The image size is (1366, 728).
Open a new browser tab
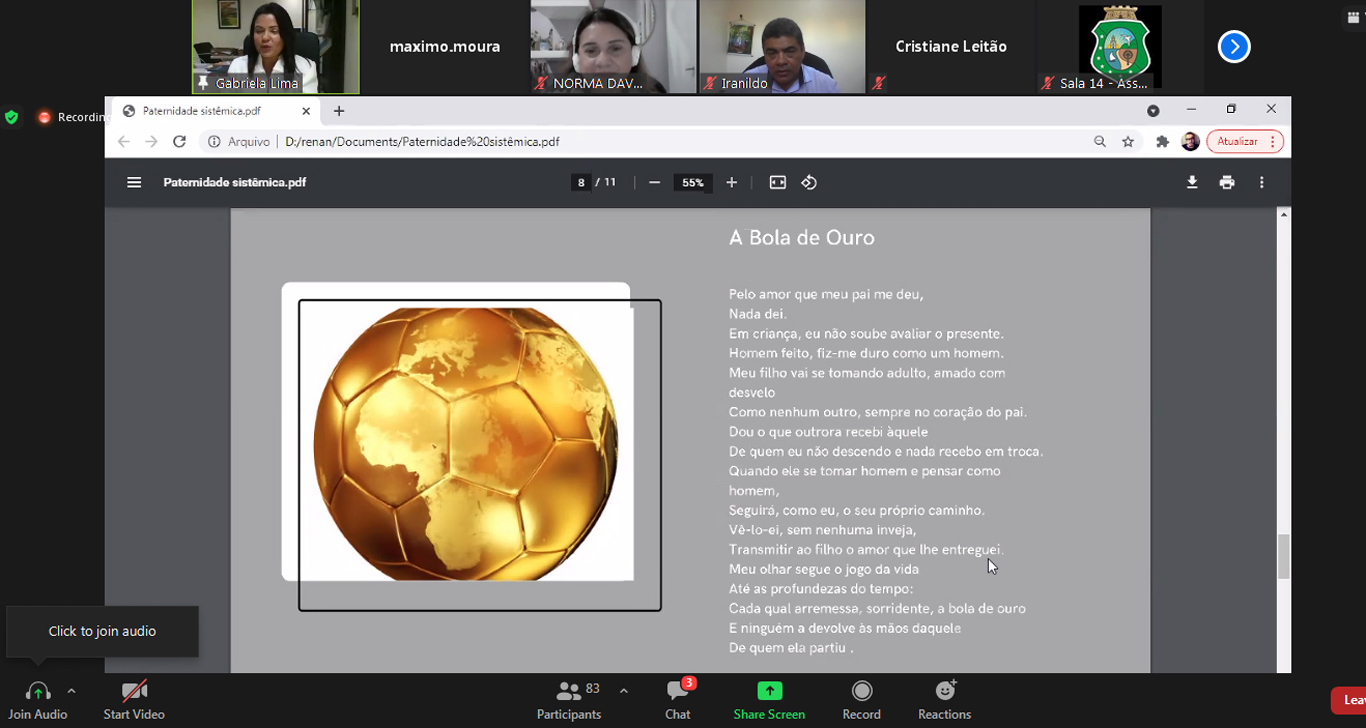tap(339, 111)
